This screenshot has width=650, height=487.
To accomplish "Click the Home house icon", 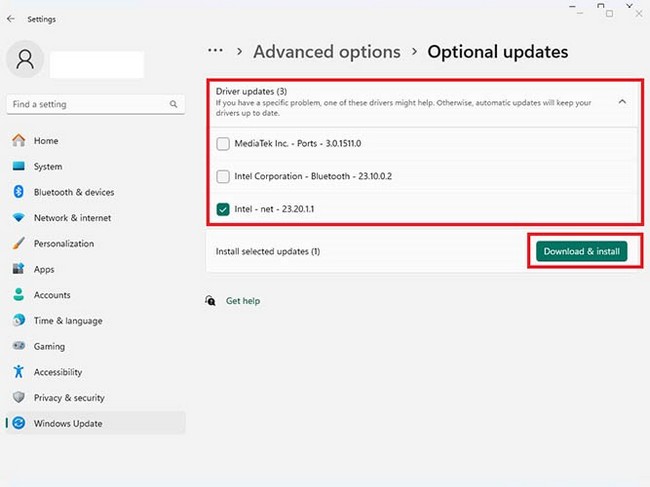I will point(19,140).
